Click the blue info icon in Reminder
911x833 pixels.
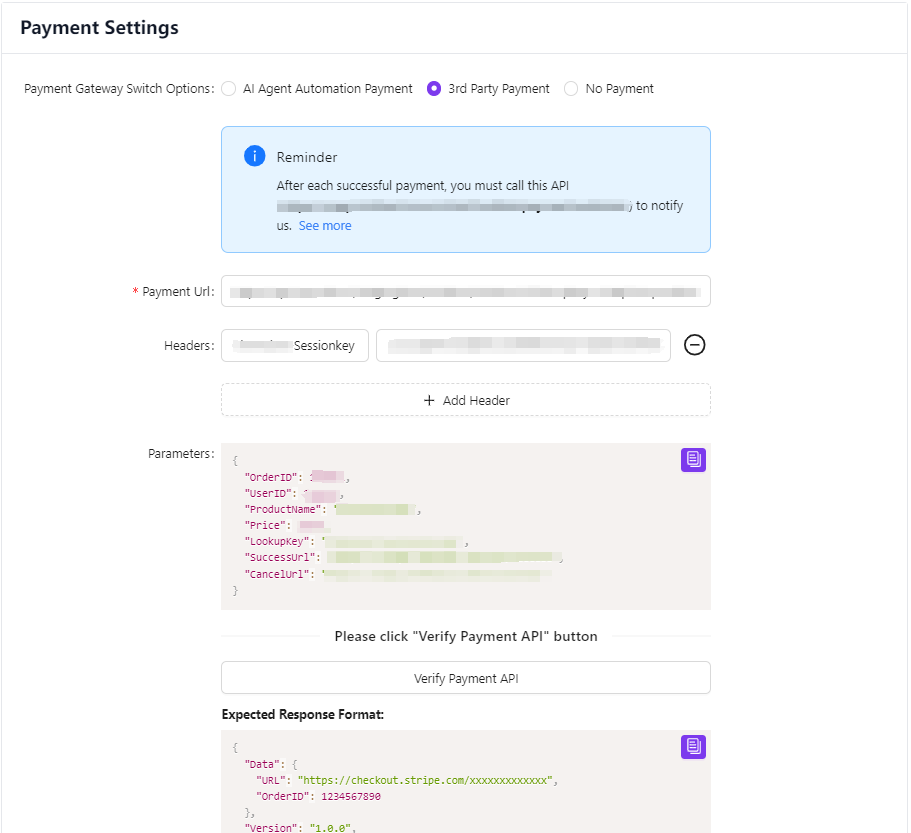pos(255,157)
